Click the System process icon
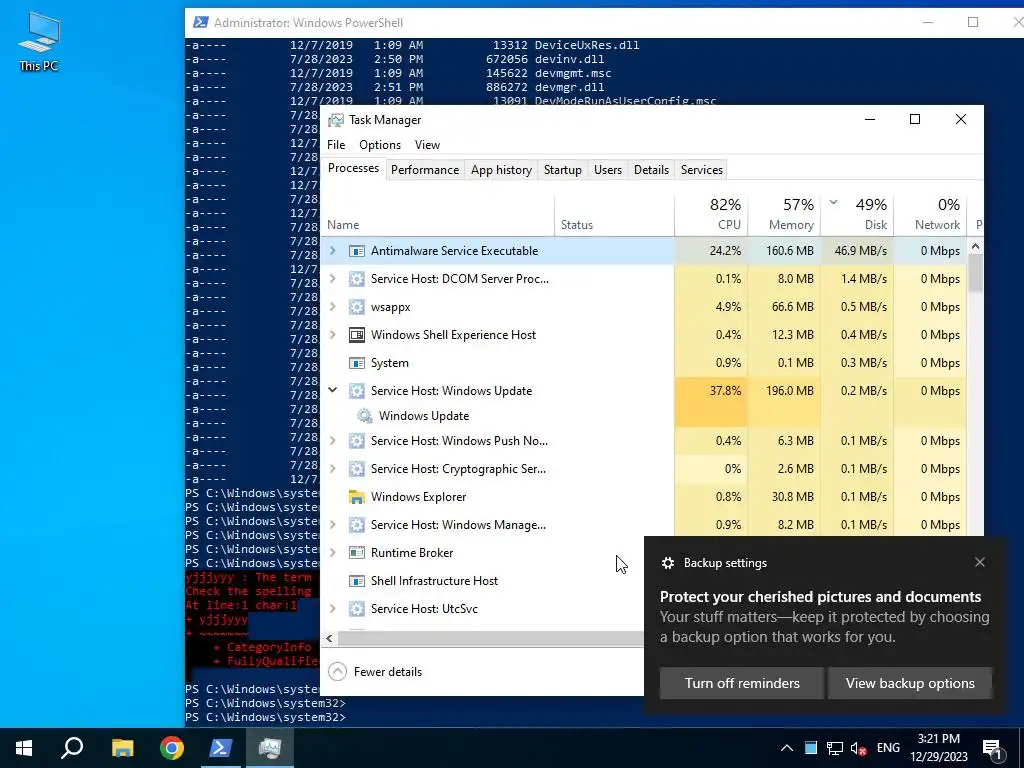The width and height of the screenshot is (1024, 768). pos(357,363)
